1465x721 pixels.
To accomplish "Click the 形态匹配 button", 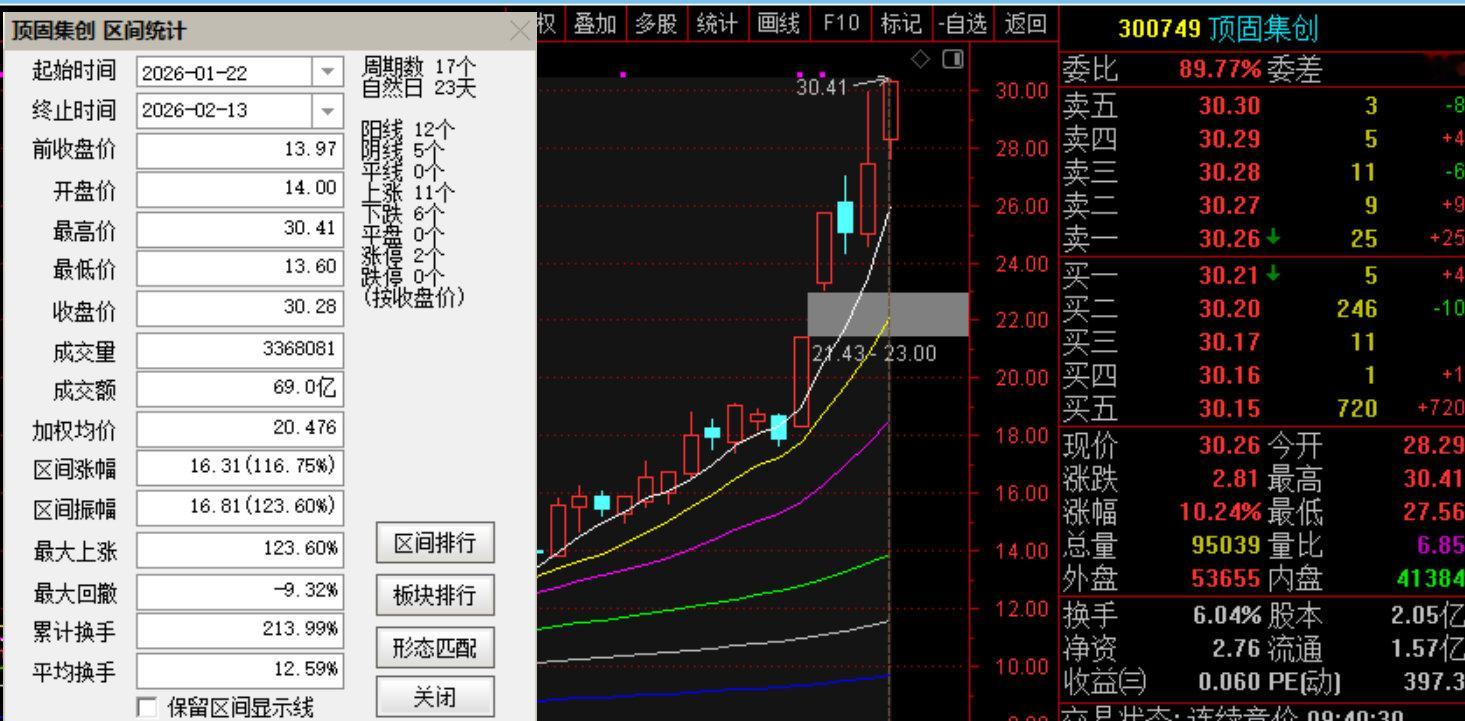I will (435, 649).
